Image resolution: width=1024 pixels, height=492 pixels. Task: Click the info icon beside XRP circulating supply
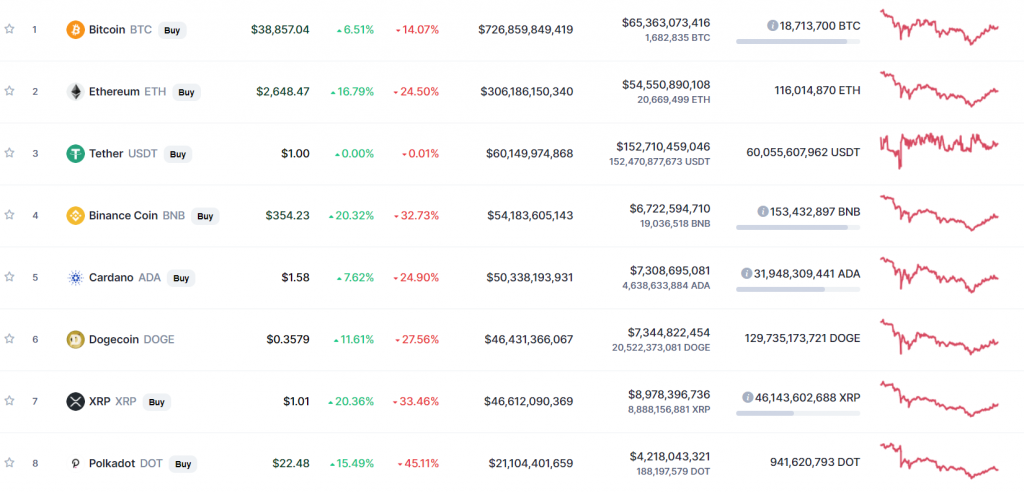747,396
